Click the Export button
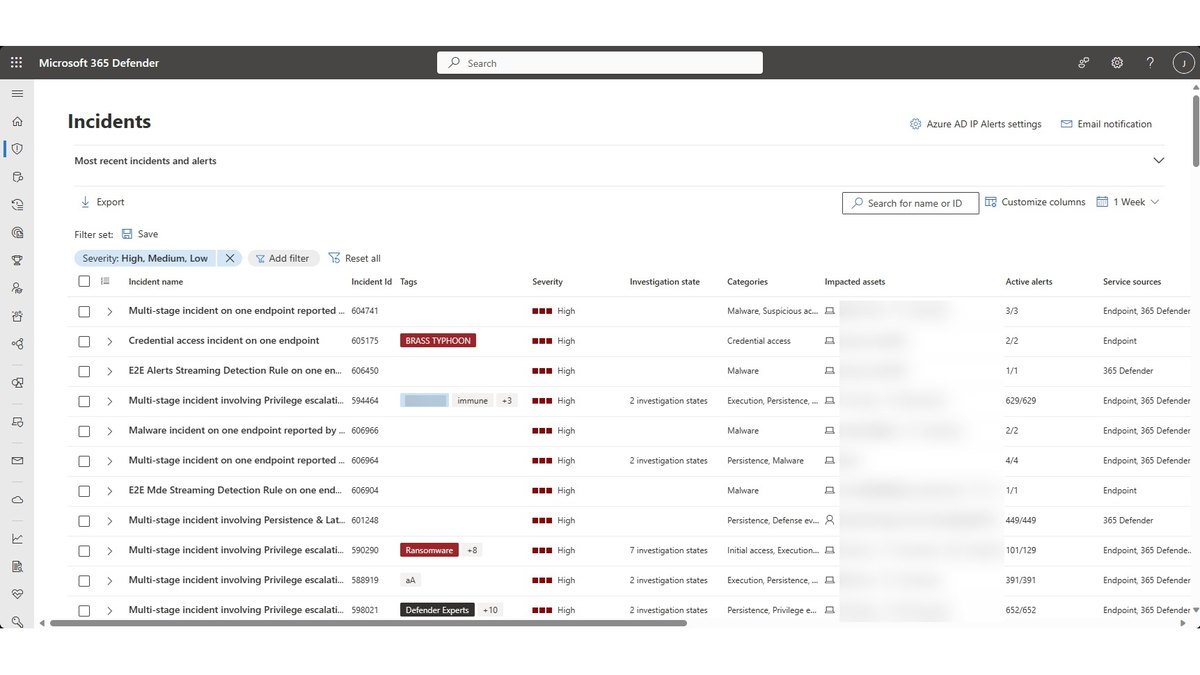The width and height of the screenshot is (1200, 675). pyautogui.click(x=102, y=202)
